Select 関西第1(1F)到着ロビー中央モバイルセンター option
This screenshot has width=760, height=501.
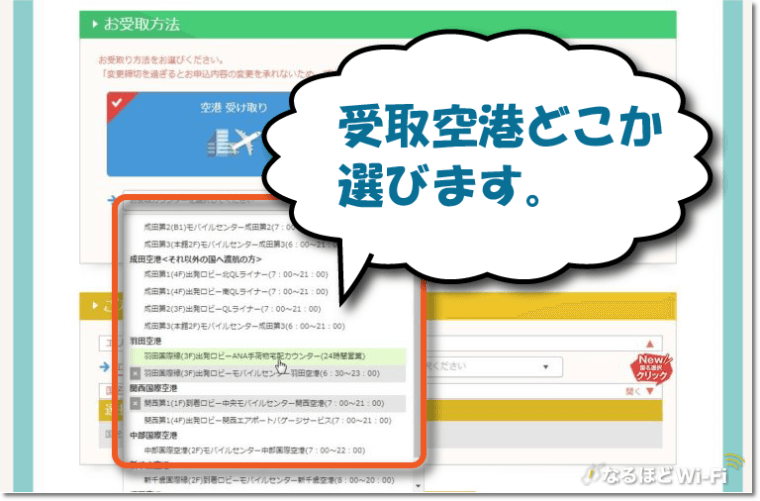coord(268,404)
